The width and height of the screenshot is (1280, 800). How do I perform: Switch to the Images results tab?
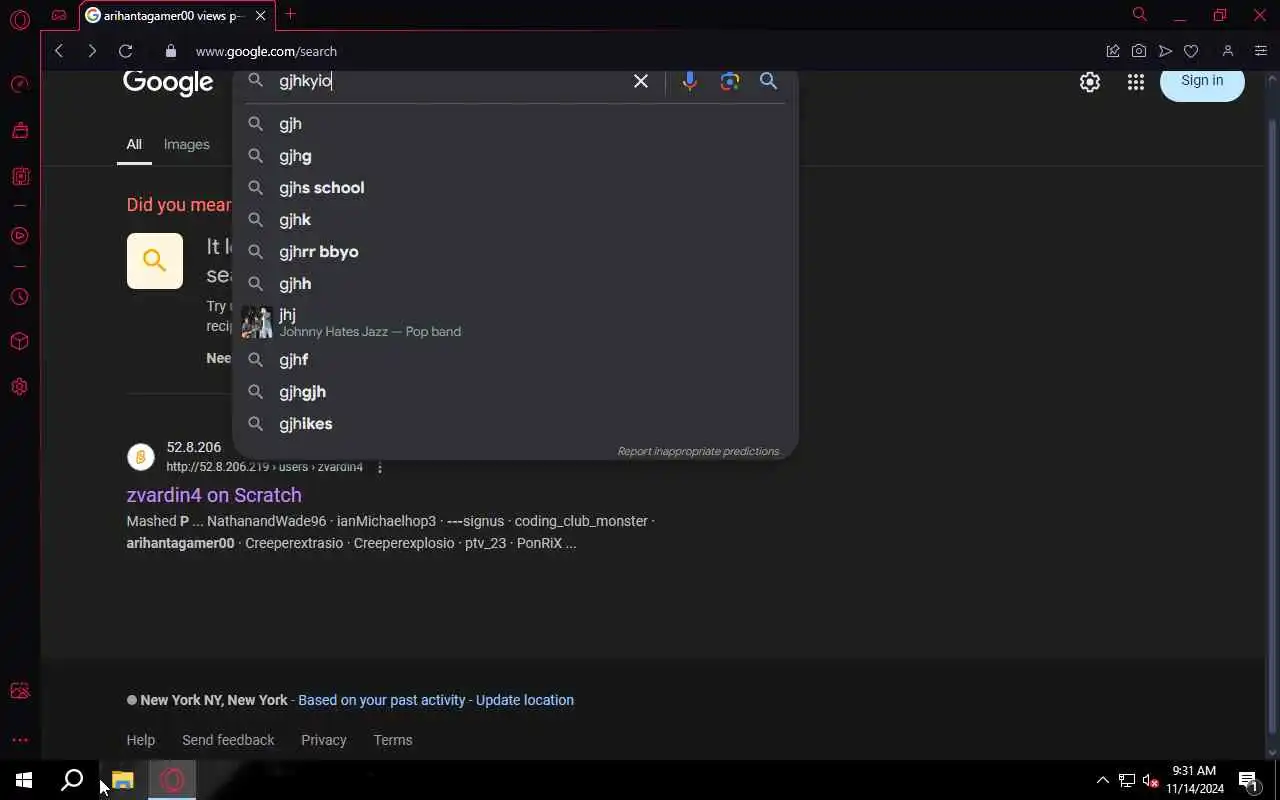pyautogui.click(x=186, y=144)
